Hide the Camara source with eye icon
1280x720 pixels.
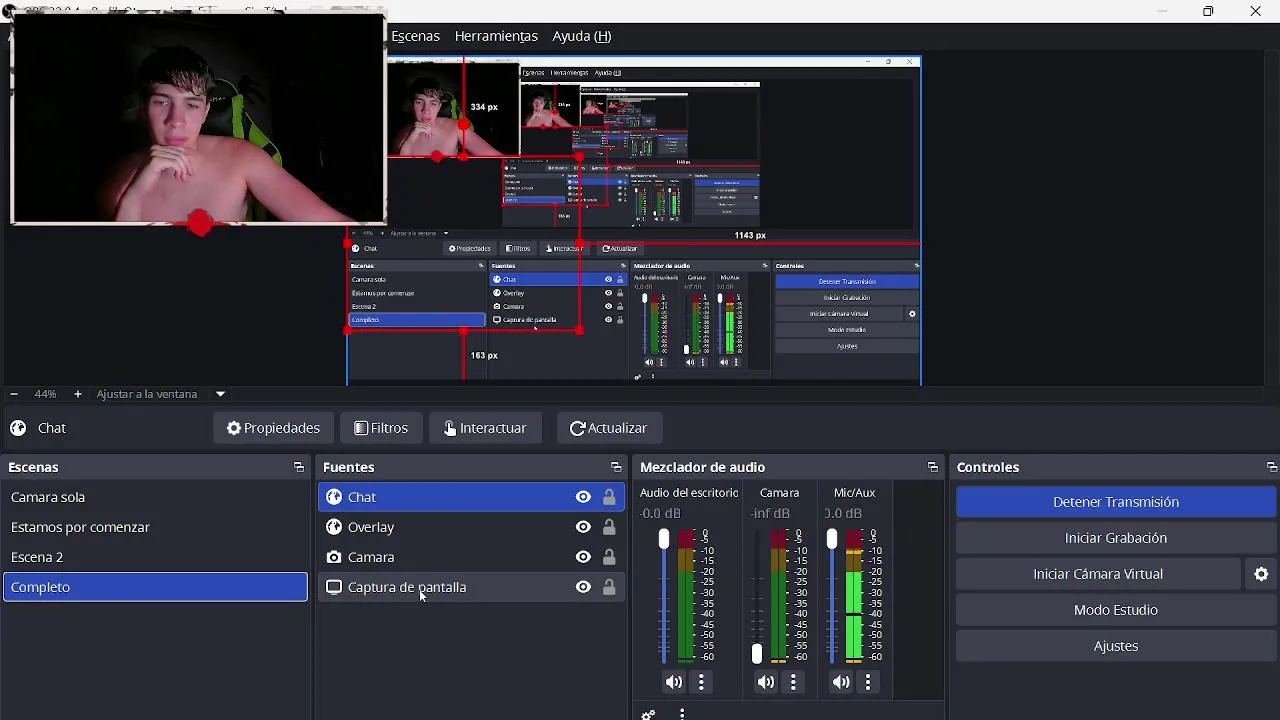[583, 557]
